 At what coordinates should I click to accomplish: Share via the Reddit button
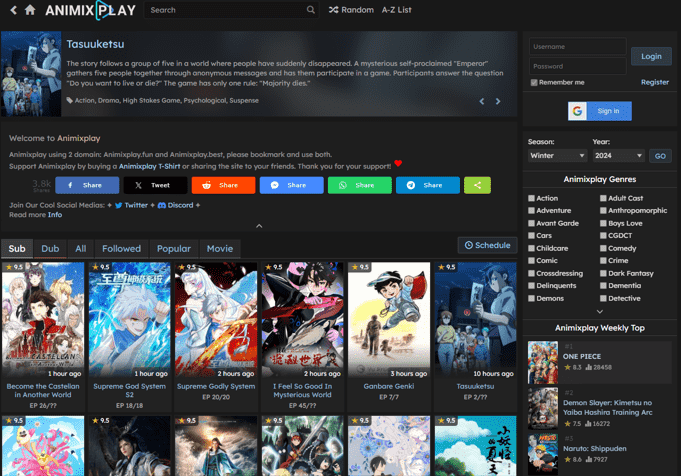pyautogui.click(x=223, y=185)
